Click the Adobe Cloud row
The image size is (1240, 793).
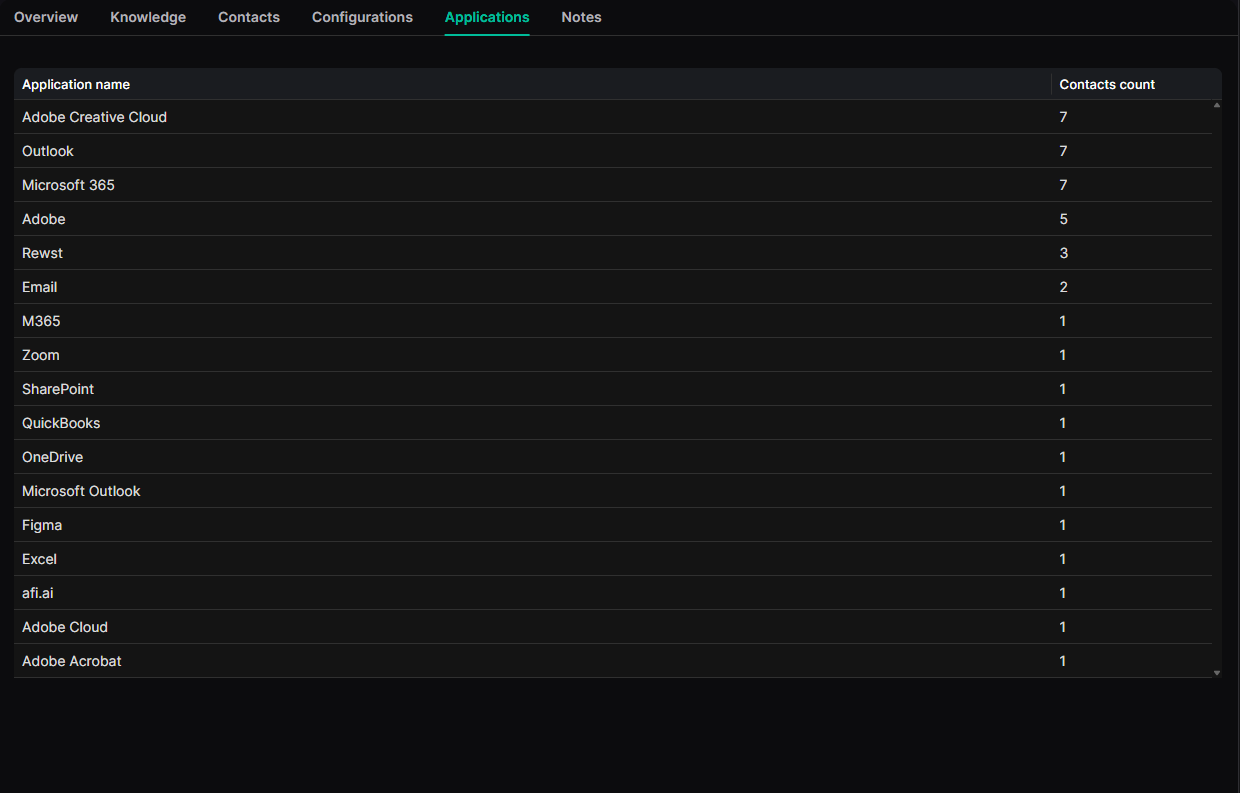[613, 627]
